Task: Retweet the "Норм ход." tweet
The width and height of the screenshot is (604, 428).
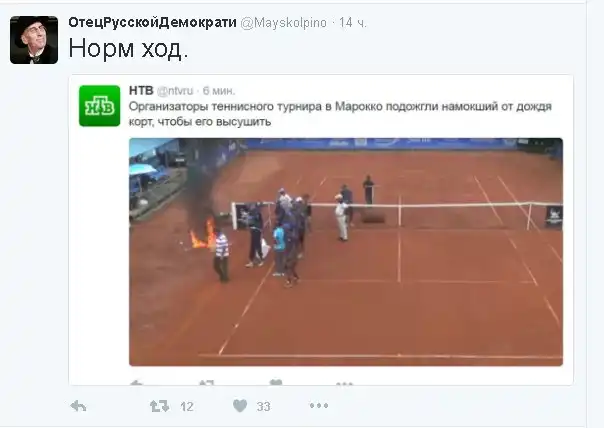Action: click(159, 406)
